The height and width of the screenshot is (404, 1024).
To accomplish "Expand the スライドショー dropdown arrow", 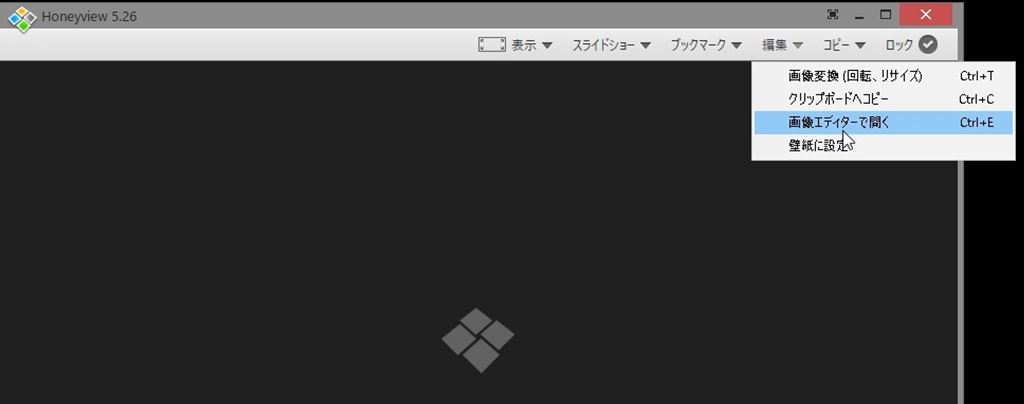I will pyautogui.click(x=645, y=45).
